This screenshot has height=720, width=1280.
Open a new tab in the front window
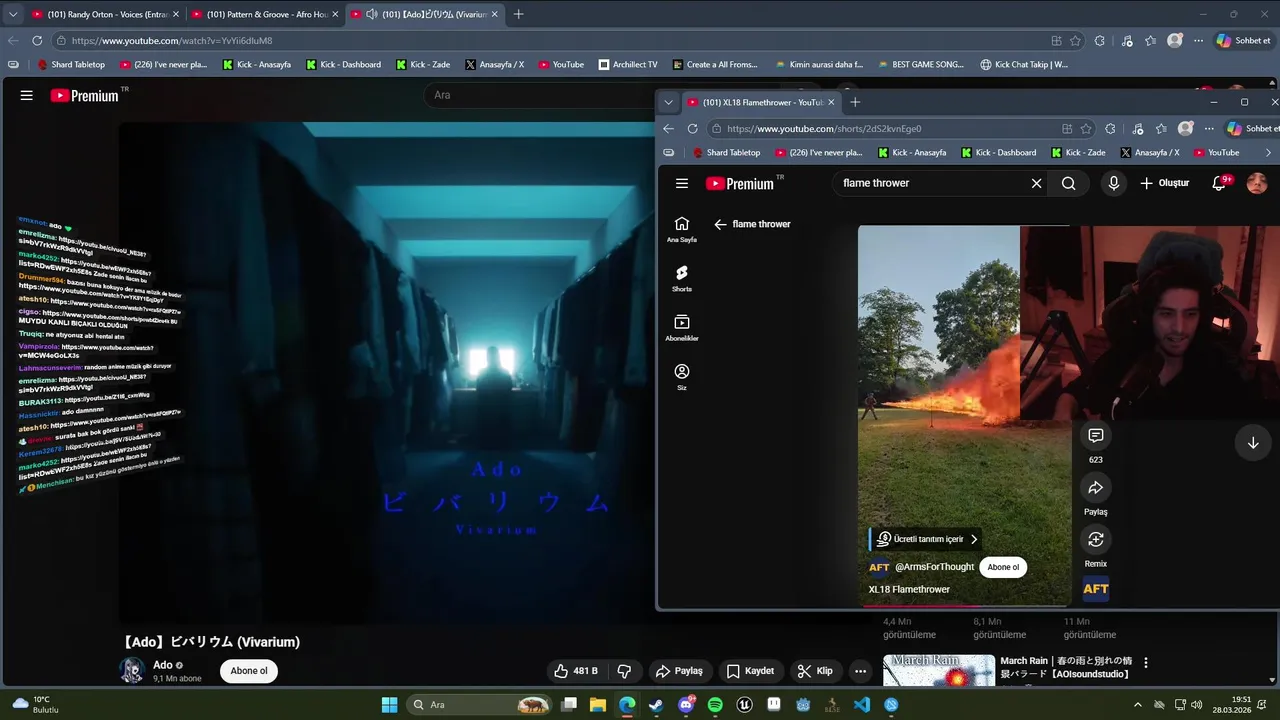tap(855, 102)
